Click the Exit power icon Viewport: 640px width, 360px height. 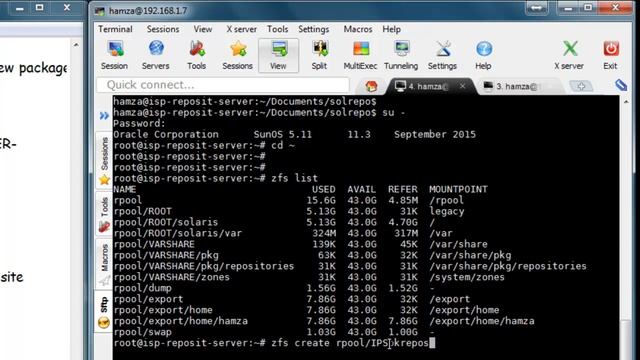611,55
